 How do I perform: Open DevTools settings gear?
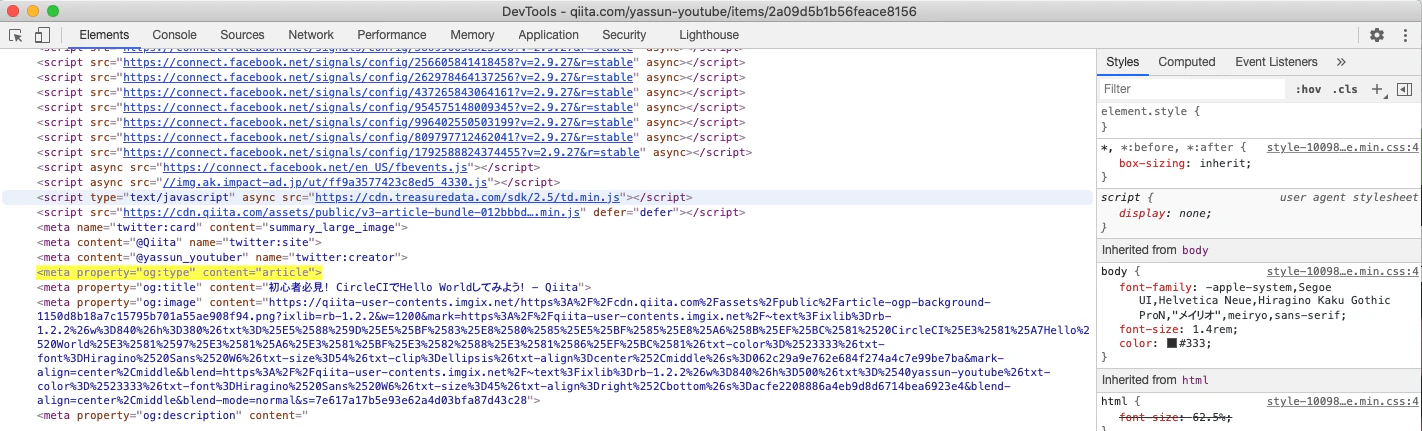click(x=1377, y=35)
